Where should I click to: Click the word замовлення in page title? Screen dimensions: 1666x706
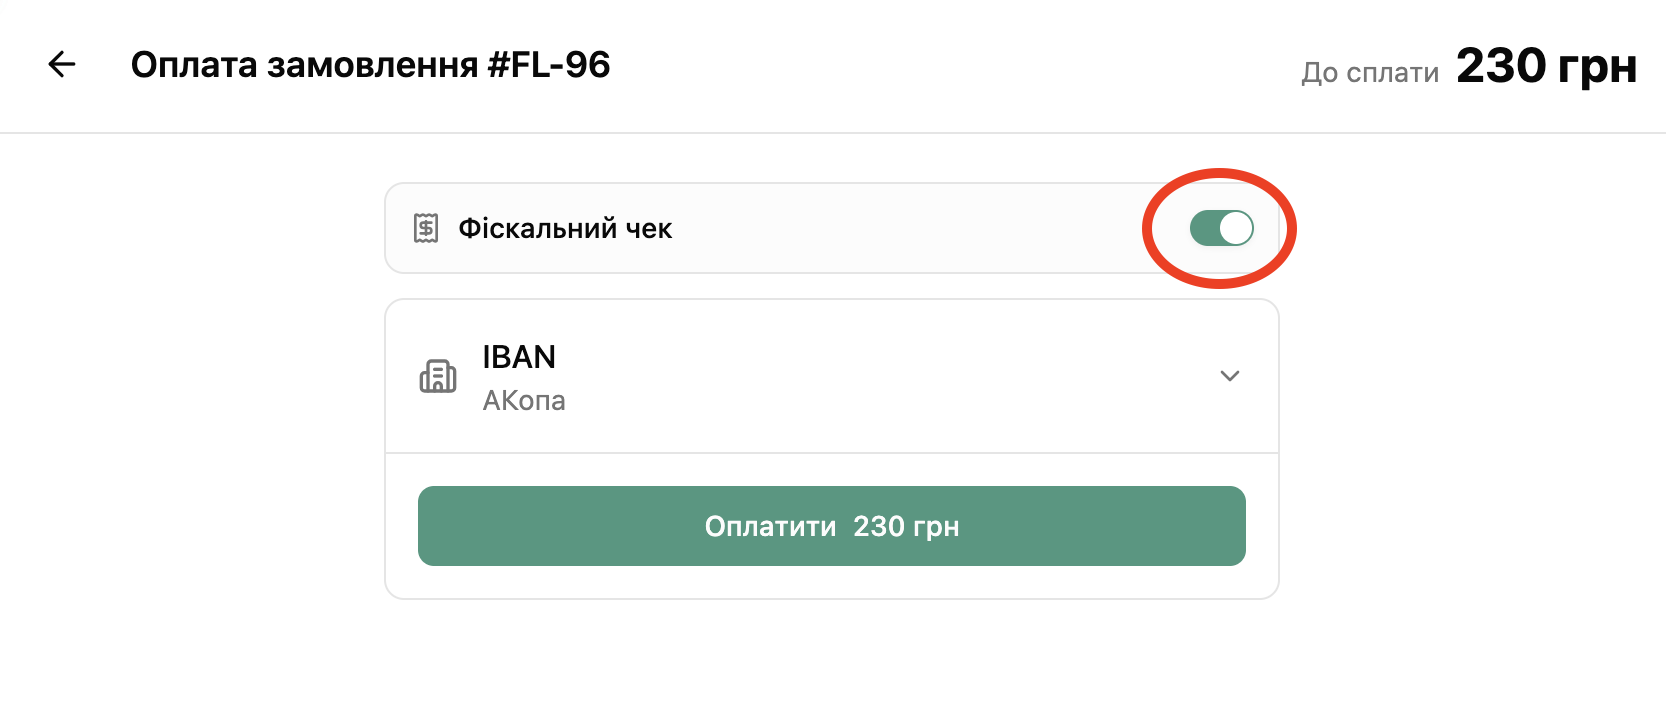[374, 65]
